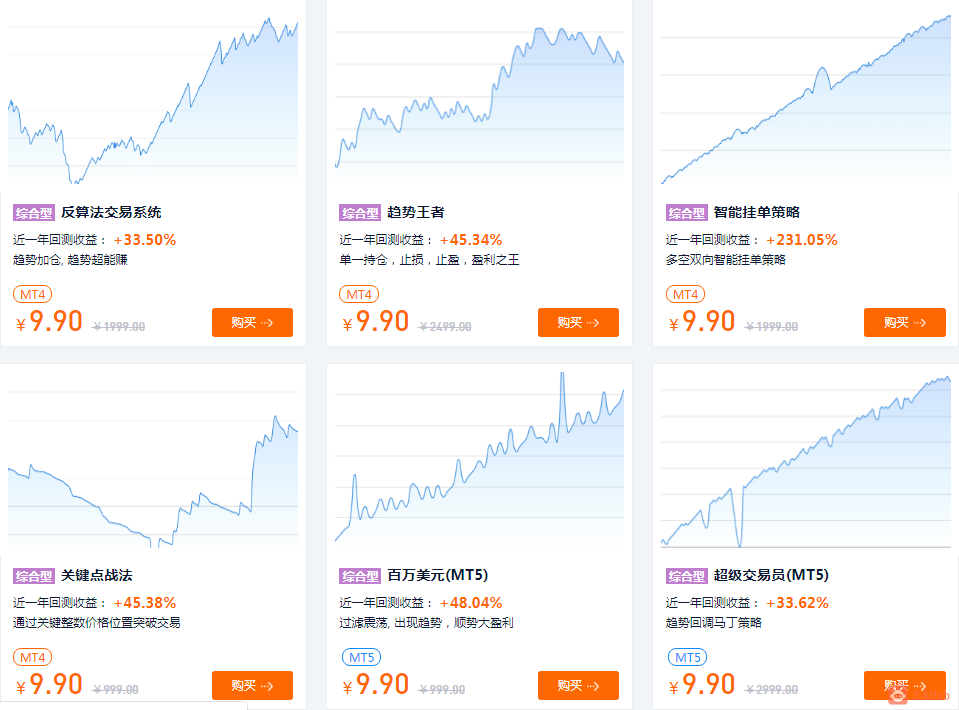Select the MT5 badge under 百万美元(MT5)

pos(361,657)
